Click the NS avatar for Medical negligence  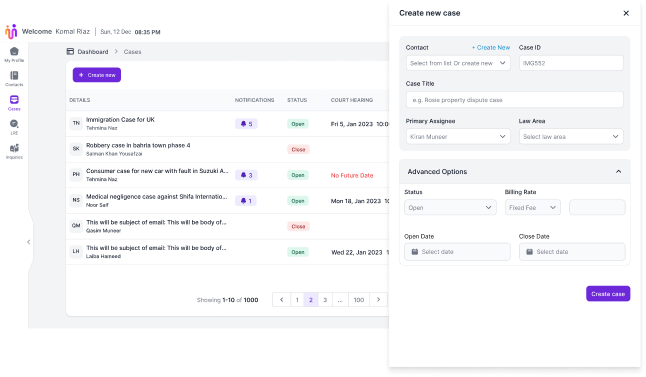[x=76, y=200]
